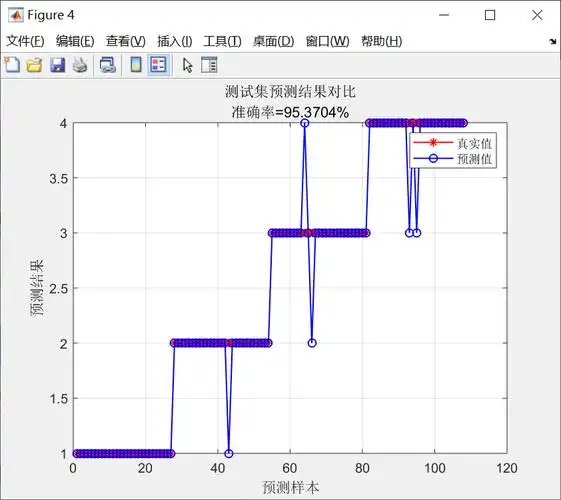Click the Figure 4 title bar text
This screenshot has width=561, height=500.
(x=51, y=15)
